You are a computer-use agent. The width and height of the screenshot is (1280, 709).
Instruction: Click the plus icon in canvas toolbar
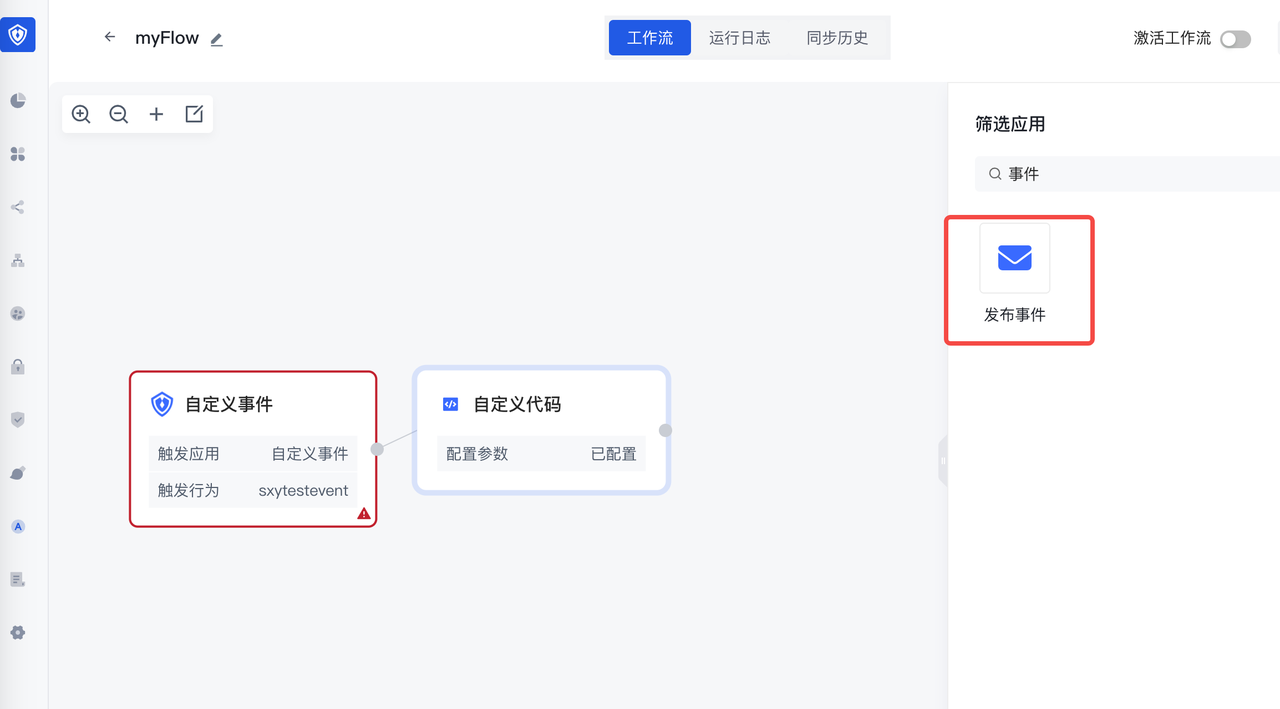(x=156, y=114)
